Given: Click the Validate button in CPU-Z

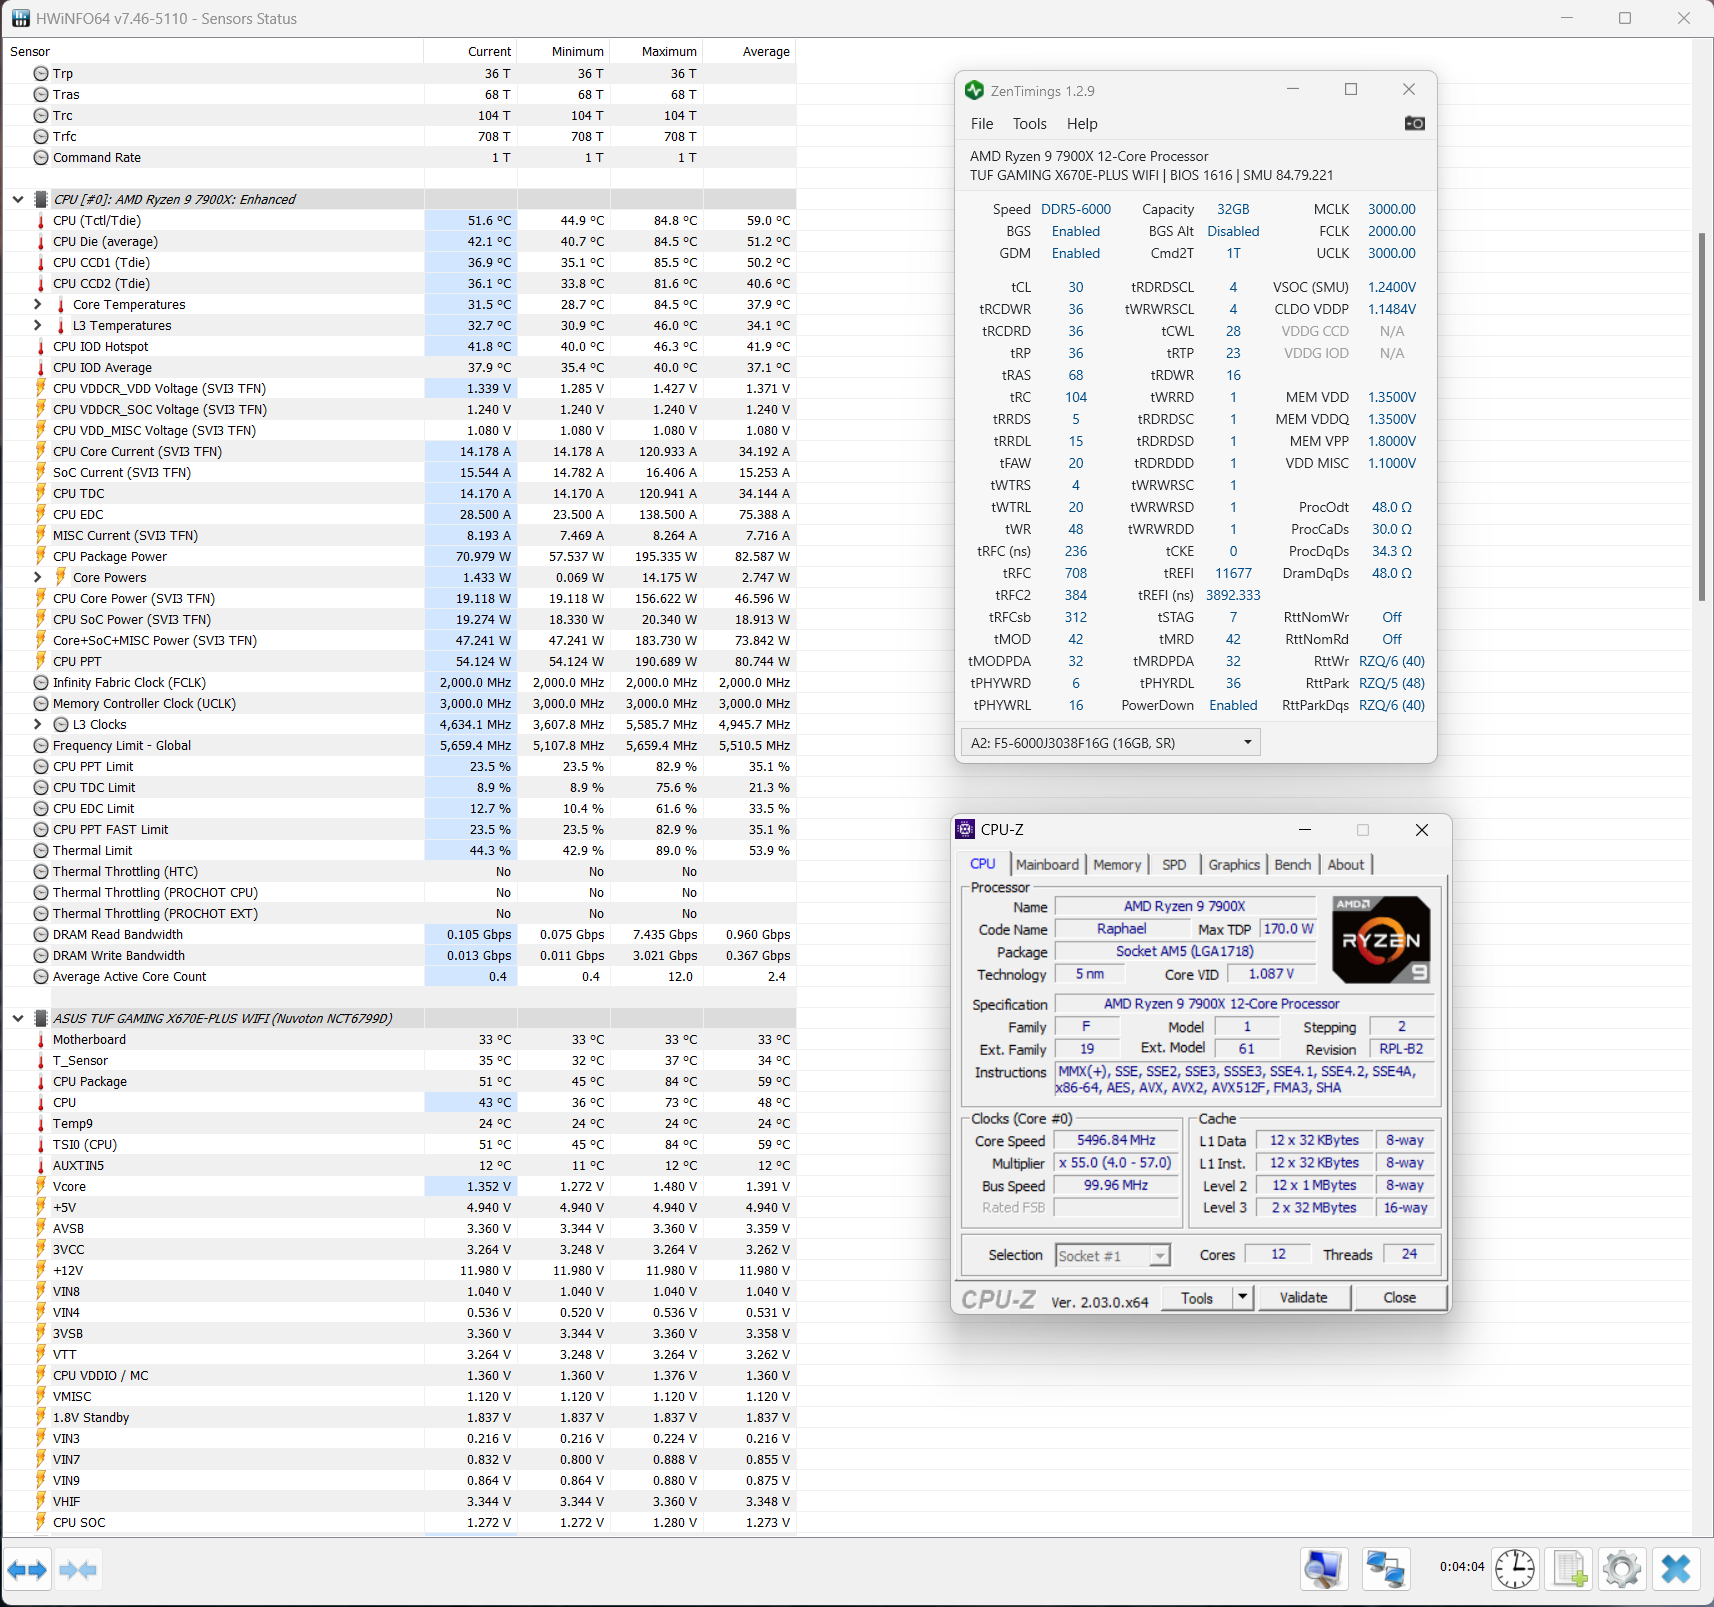Looking at the screenshot, I should (x=1304, y=1298).
